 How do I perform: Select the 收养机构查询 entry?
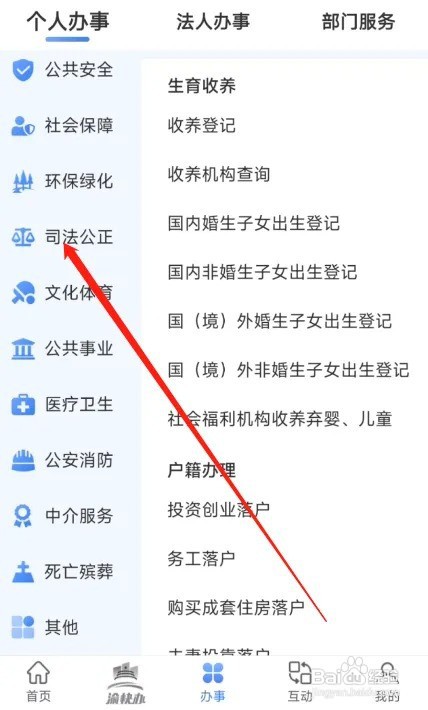pyautogui.click(x=219, y=174)
